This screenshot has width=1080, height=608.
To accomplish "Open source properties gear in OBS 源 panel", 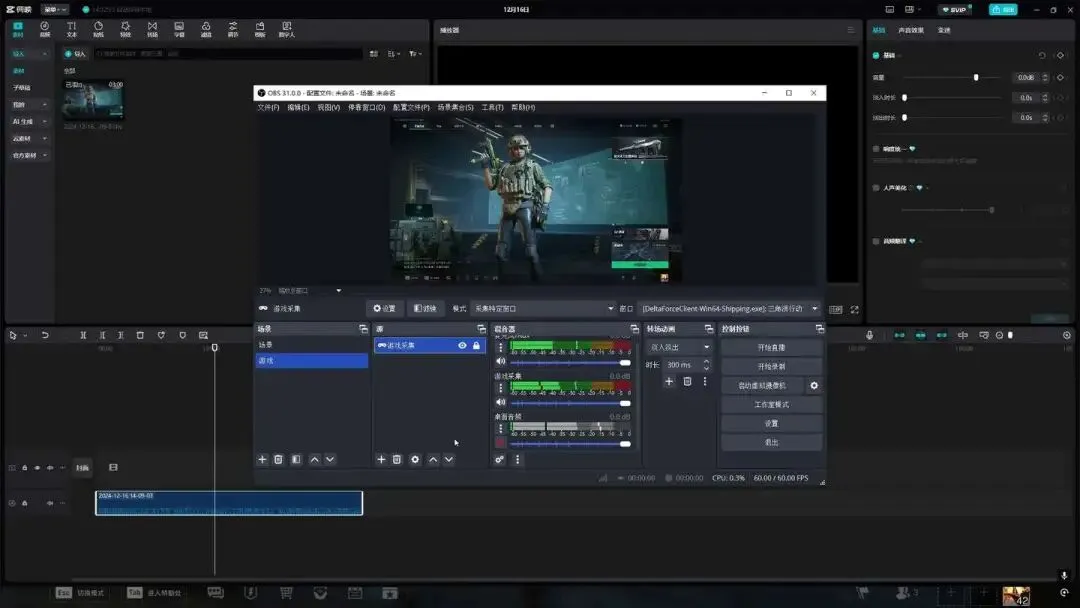I will click(415, 459).
